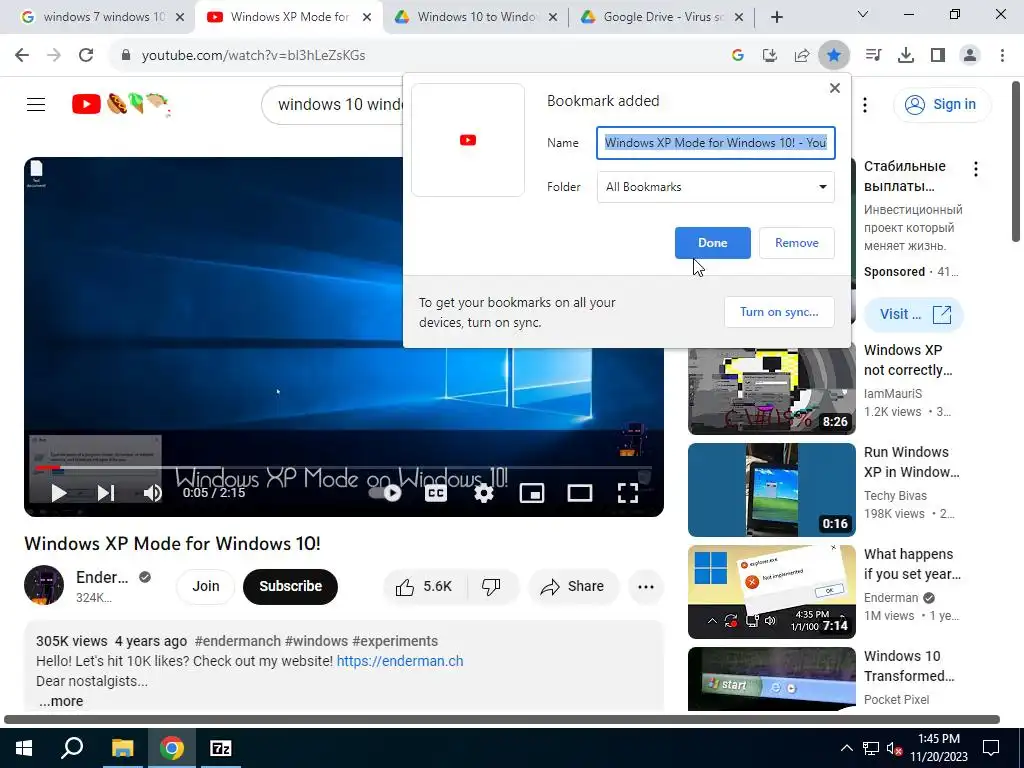Open taskbar search
This screenshot has height=768, width=1024.
[72, 748]
